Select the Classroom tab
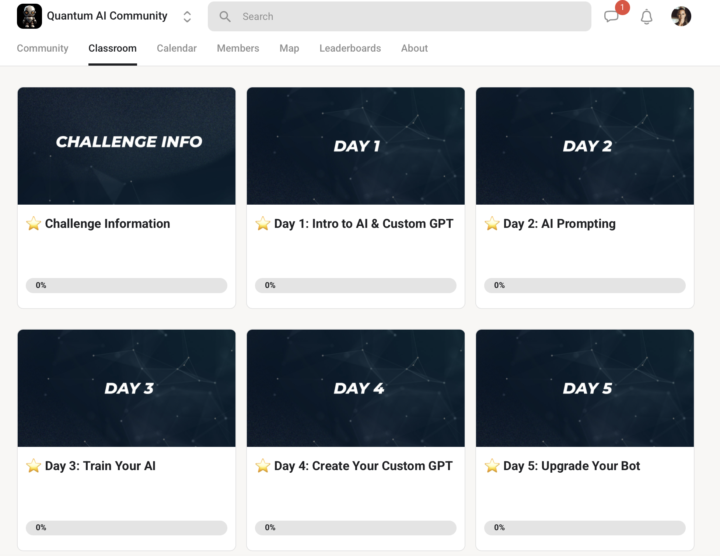Viewport: 720px width, 556px height. click(x=112, y=48)
